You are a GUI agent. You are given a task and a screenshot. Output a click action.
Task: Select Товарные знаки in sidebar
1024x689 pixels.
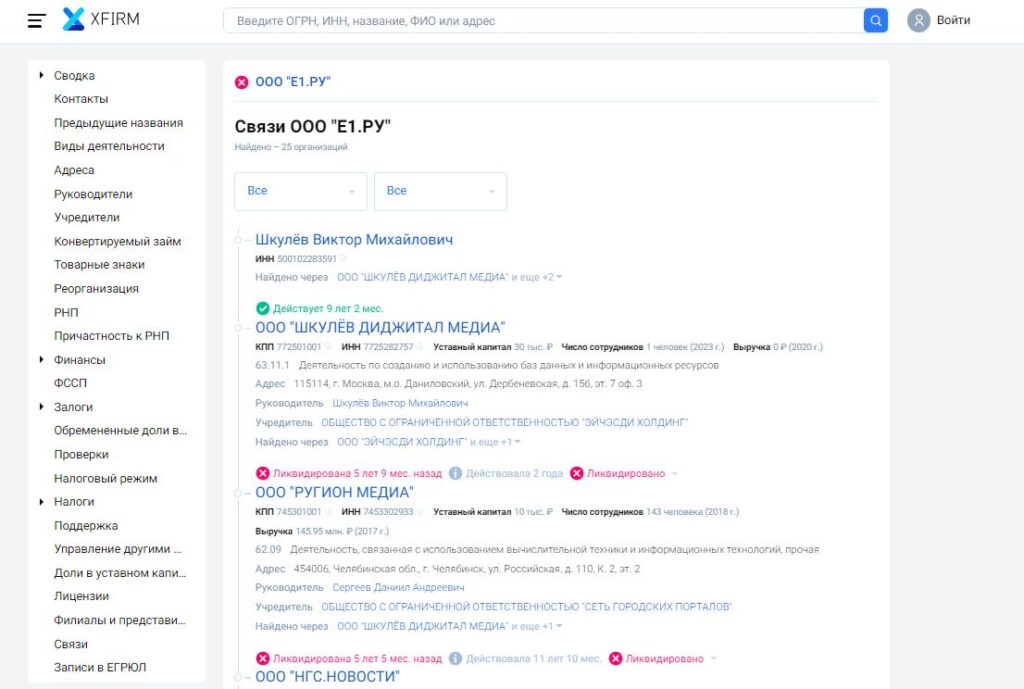coord(99,265)
